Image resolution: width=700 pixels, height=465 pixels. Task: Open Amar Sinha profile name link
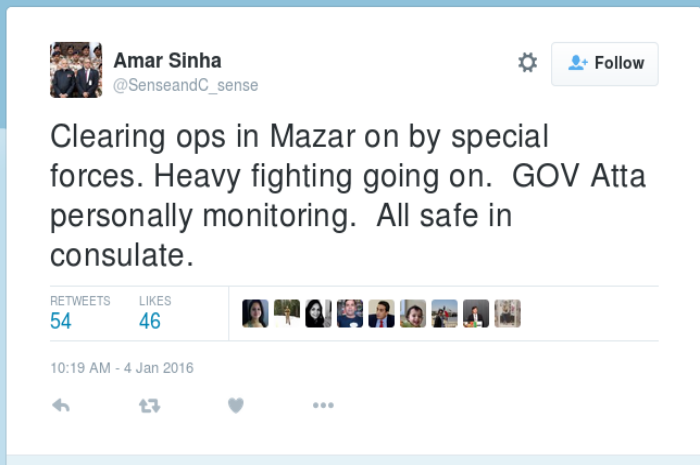click(167, 61)
